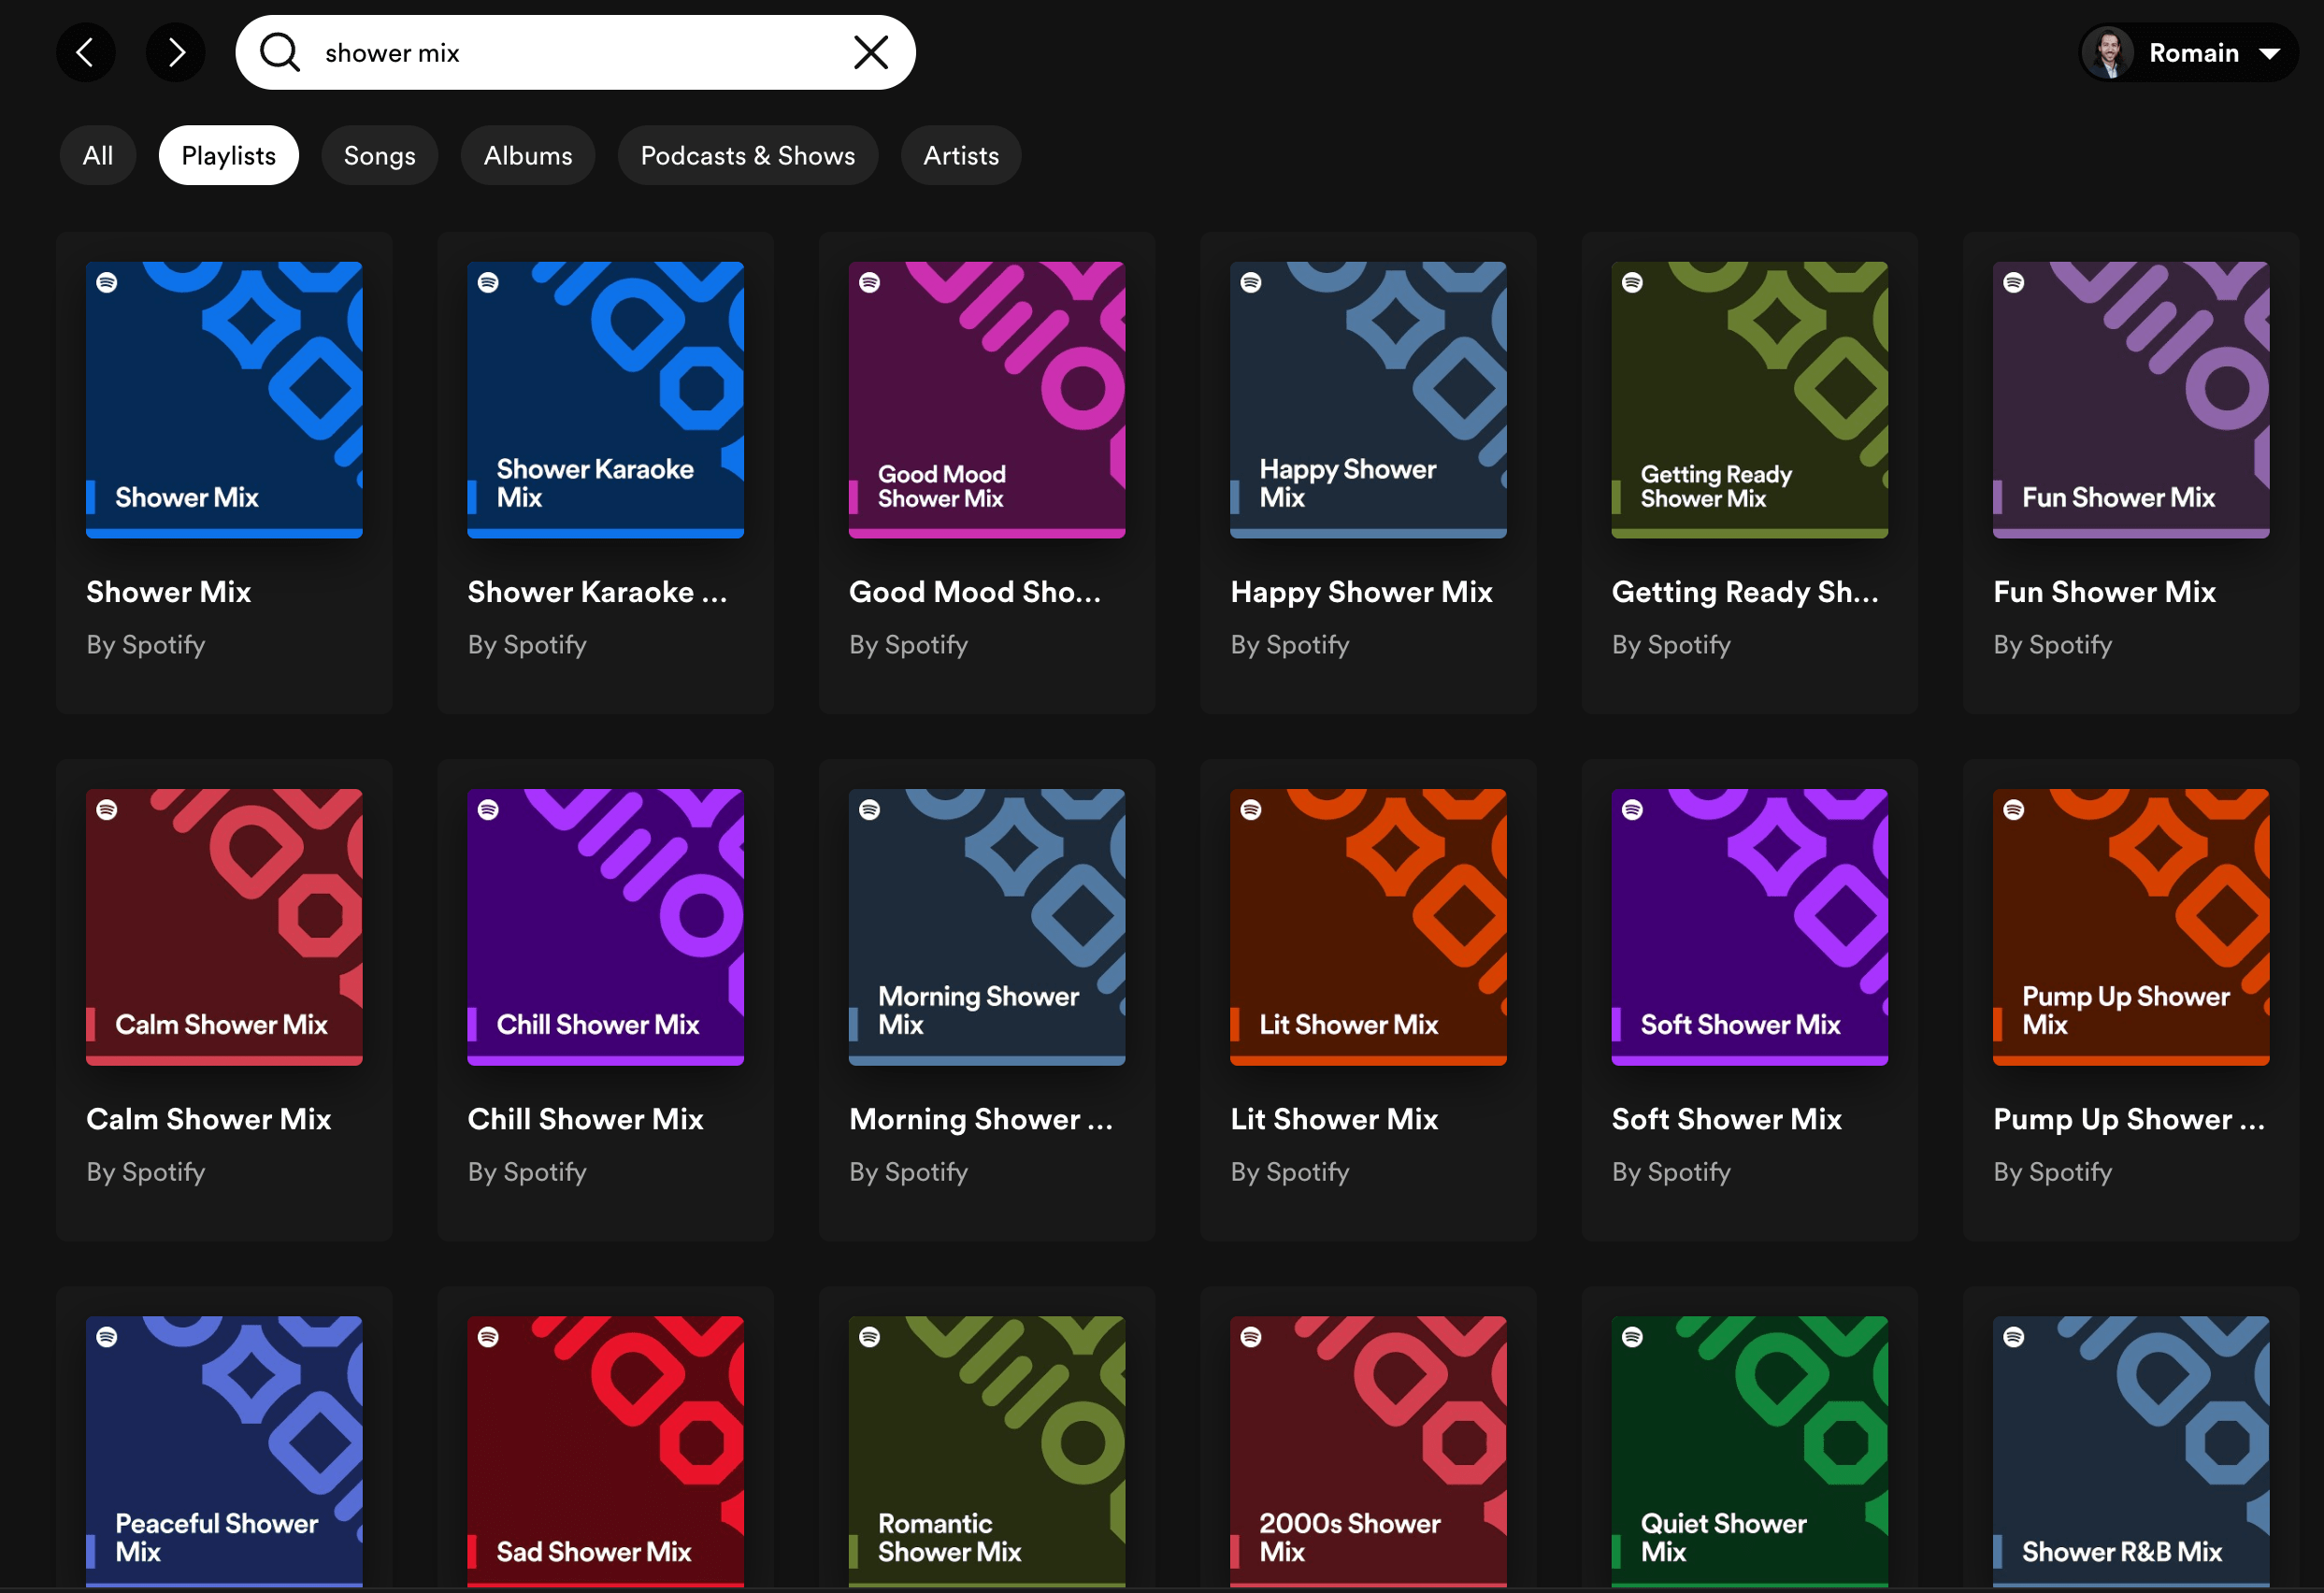Click By Spotify under Calm Shower Mix
The height and width of the screenshot is (1593, 2324).
tap(145, 1171)
